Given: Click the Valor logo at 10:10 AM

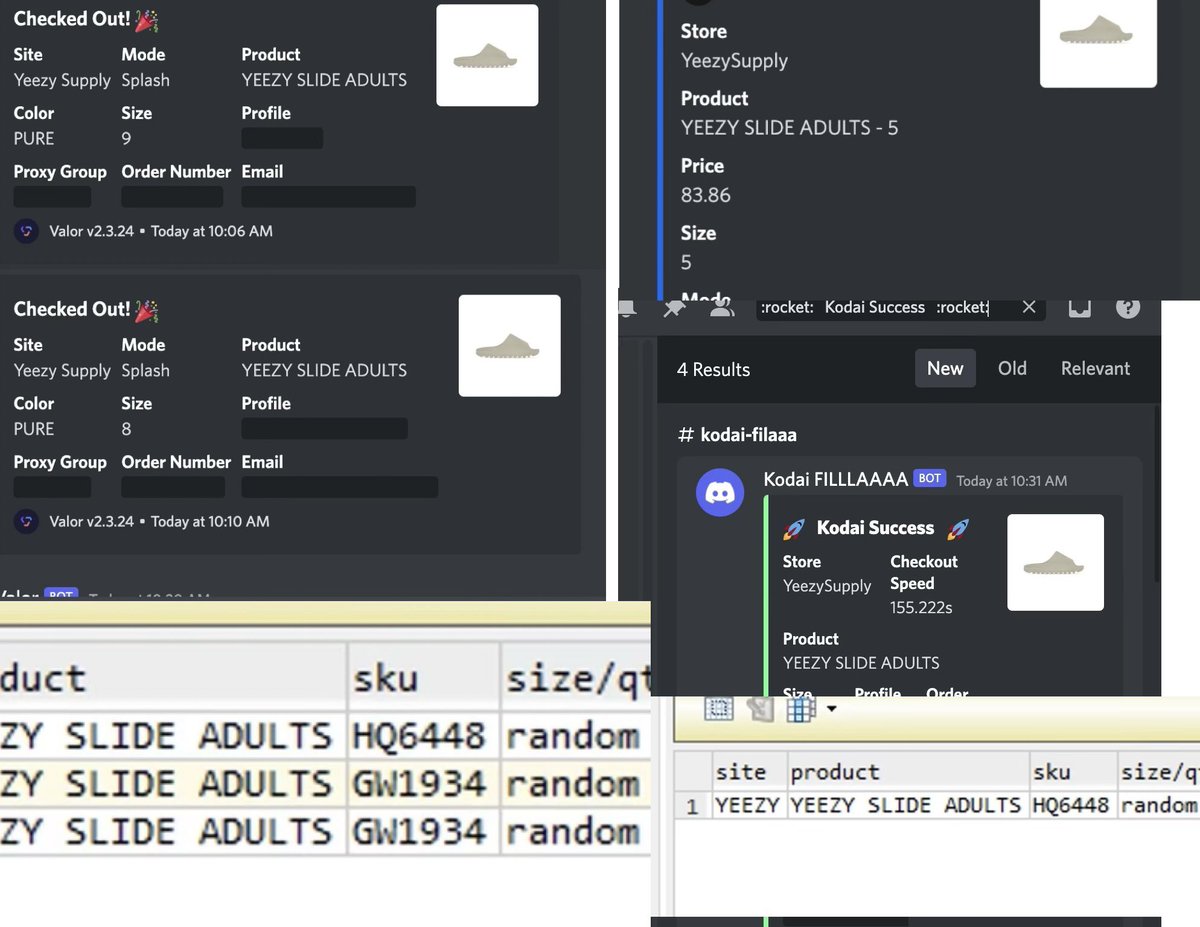Looking at the screenshot, I should [x=26, y=521].
